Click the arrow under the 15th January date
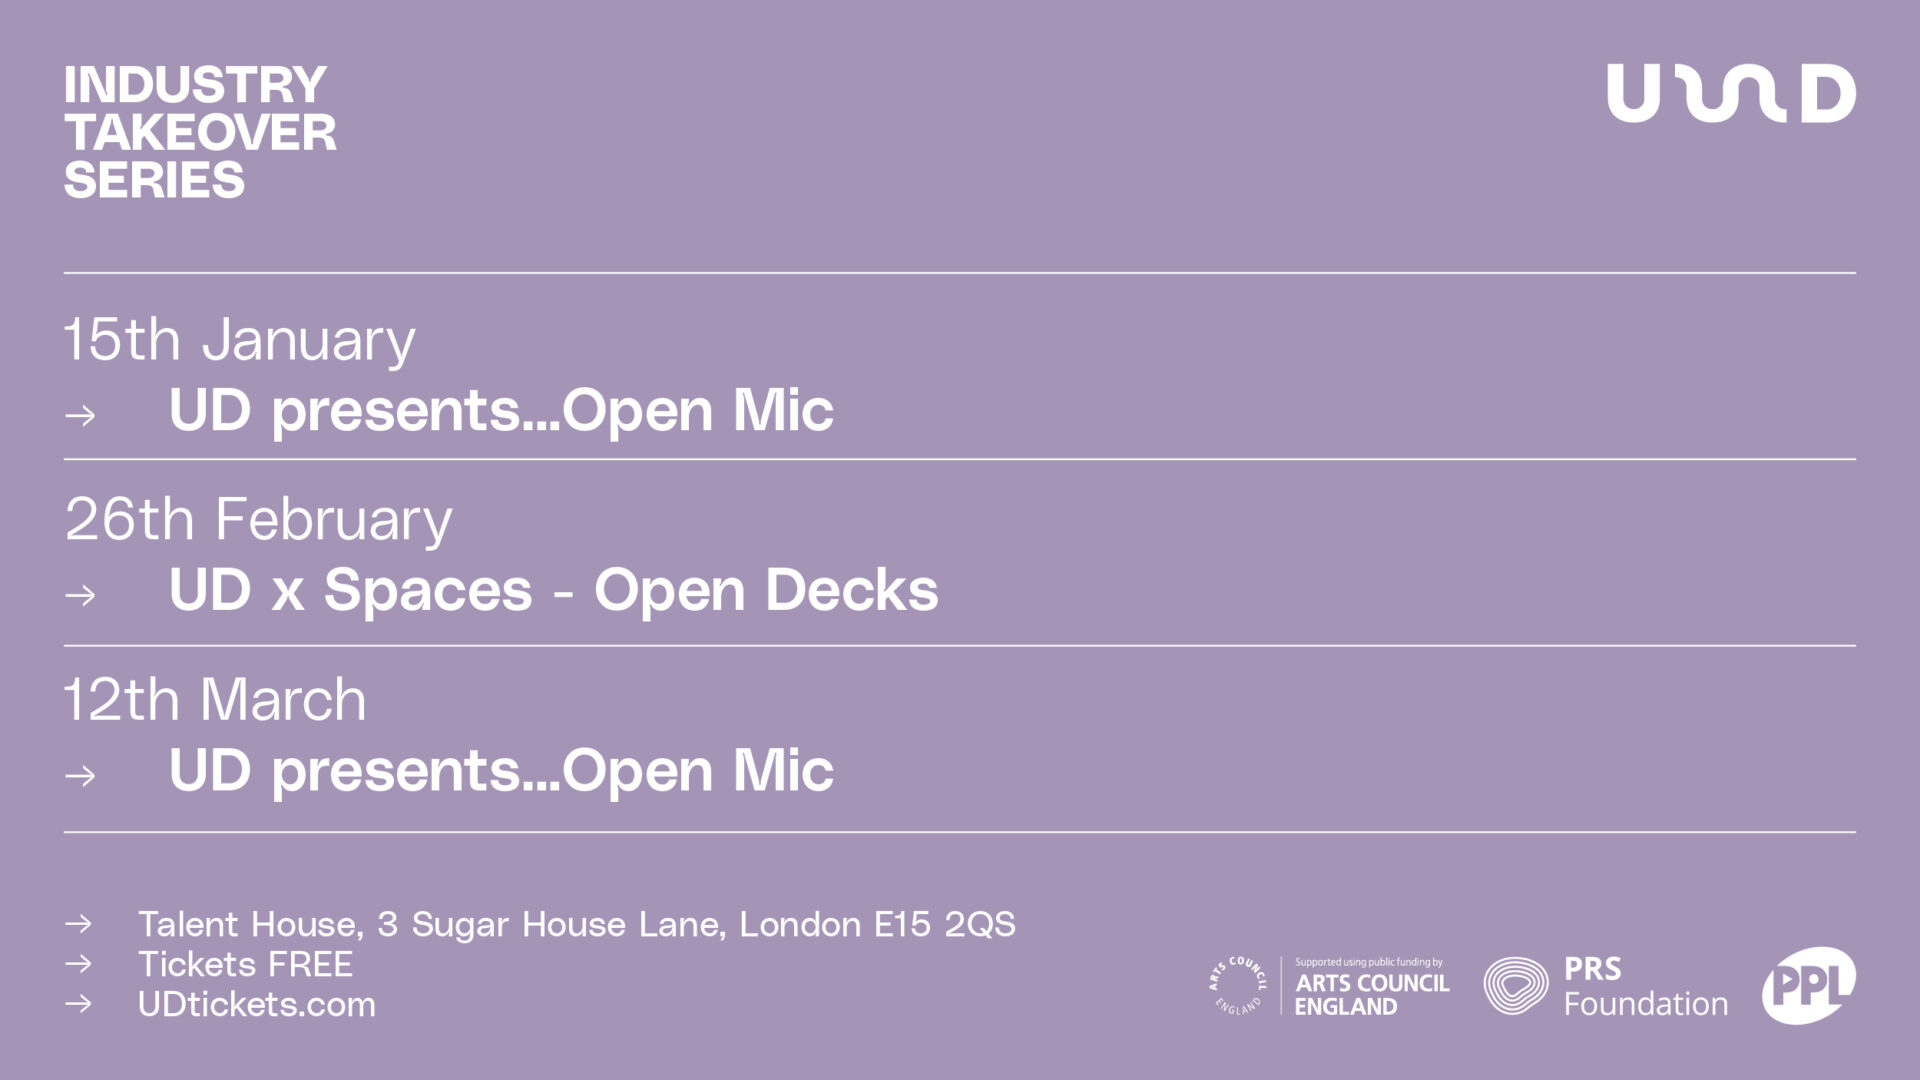Image resolution: width=1920 pixels, height=1080 pixels. 81,415
